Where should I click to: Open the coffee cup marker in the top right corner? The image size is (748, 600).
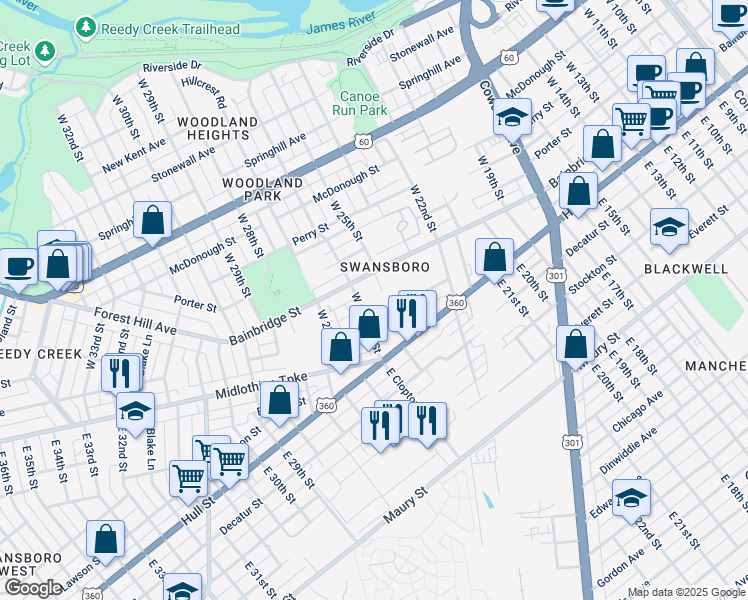732,15
